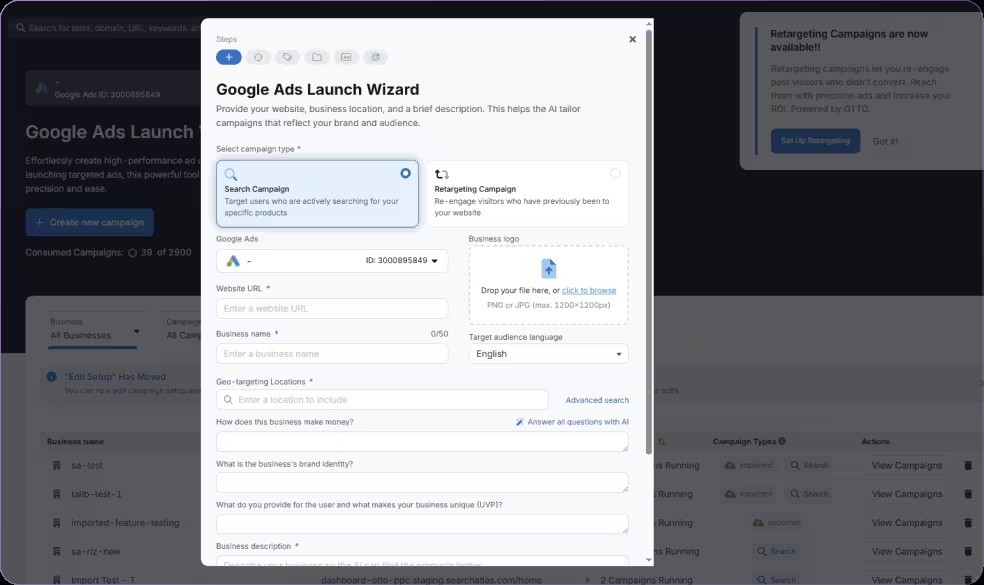Delete imported-feature-testing row with trash icon
Screen dimensions: 984x585
(968, 522)
